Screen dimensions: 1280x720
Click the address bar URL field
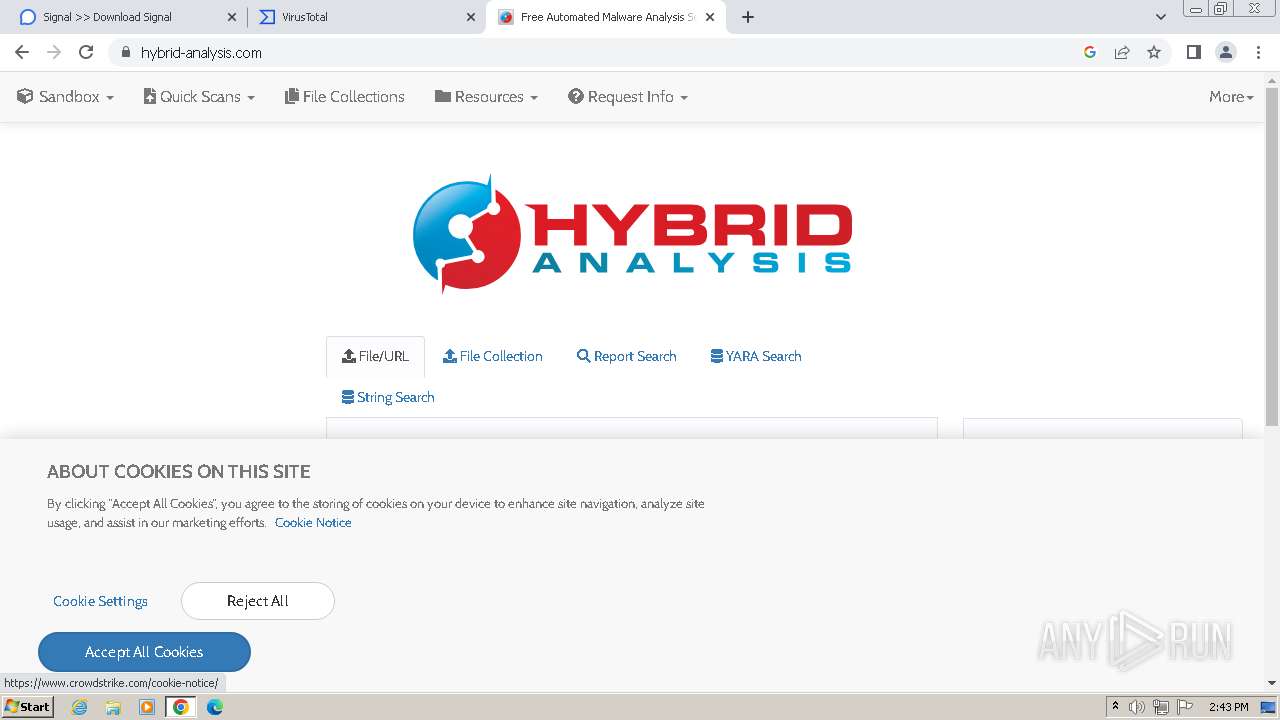600,52
